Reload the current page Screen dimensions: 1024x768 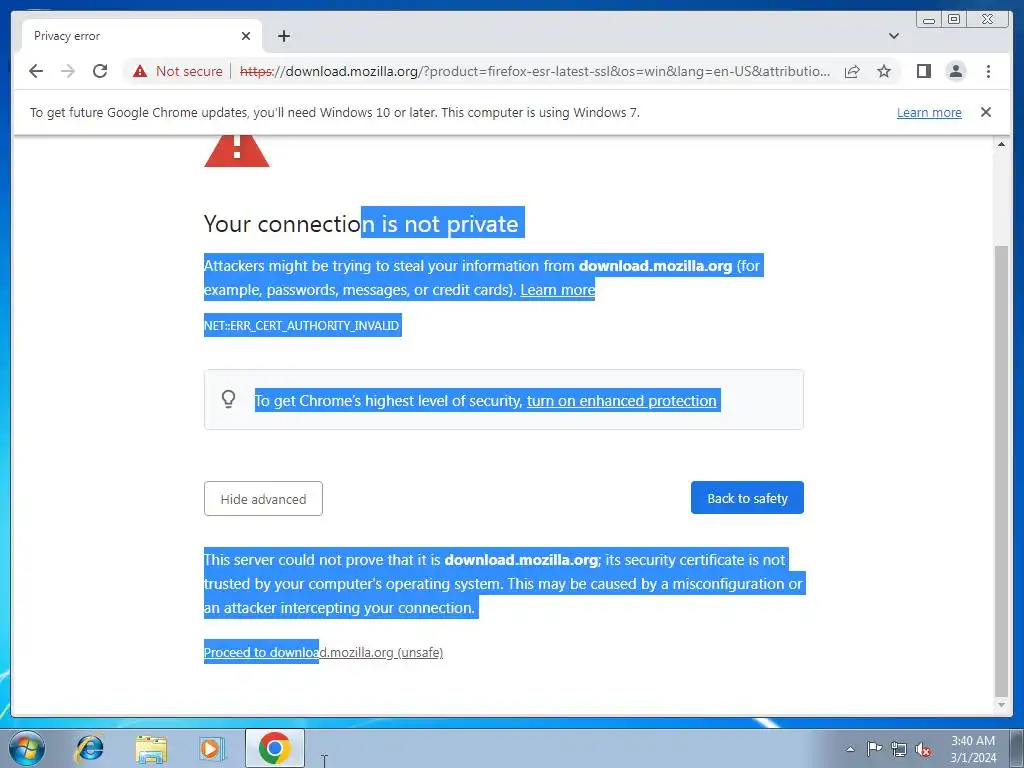click(100, 71)
